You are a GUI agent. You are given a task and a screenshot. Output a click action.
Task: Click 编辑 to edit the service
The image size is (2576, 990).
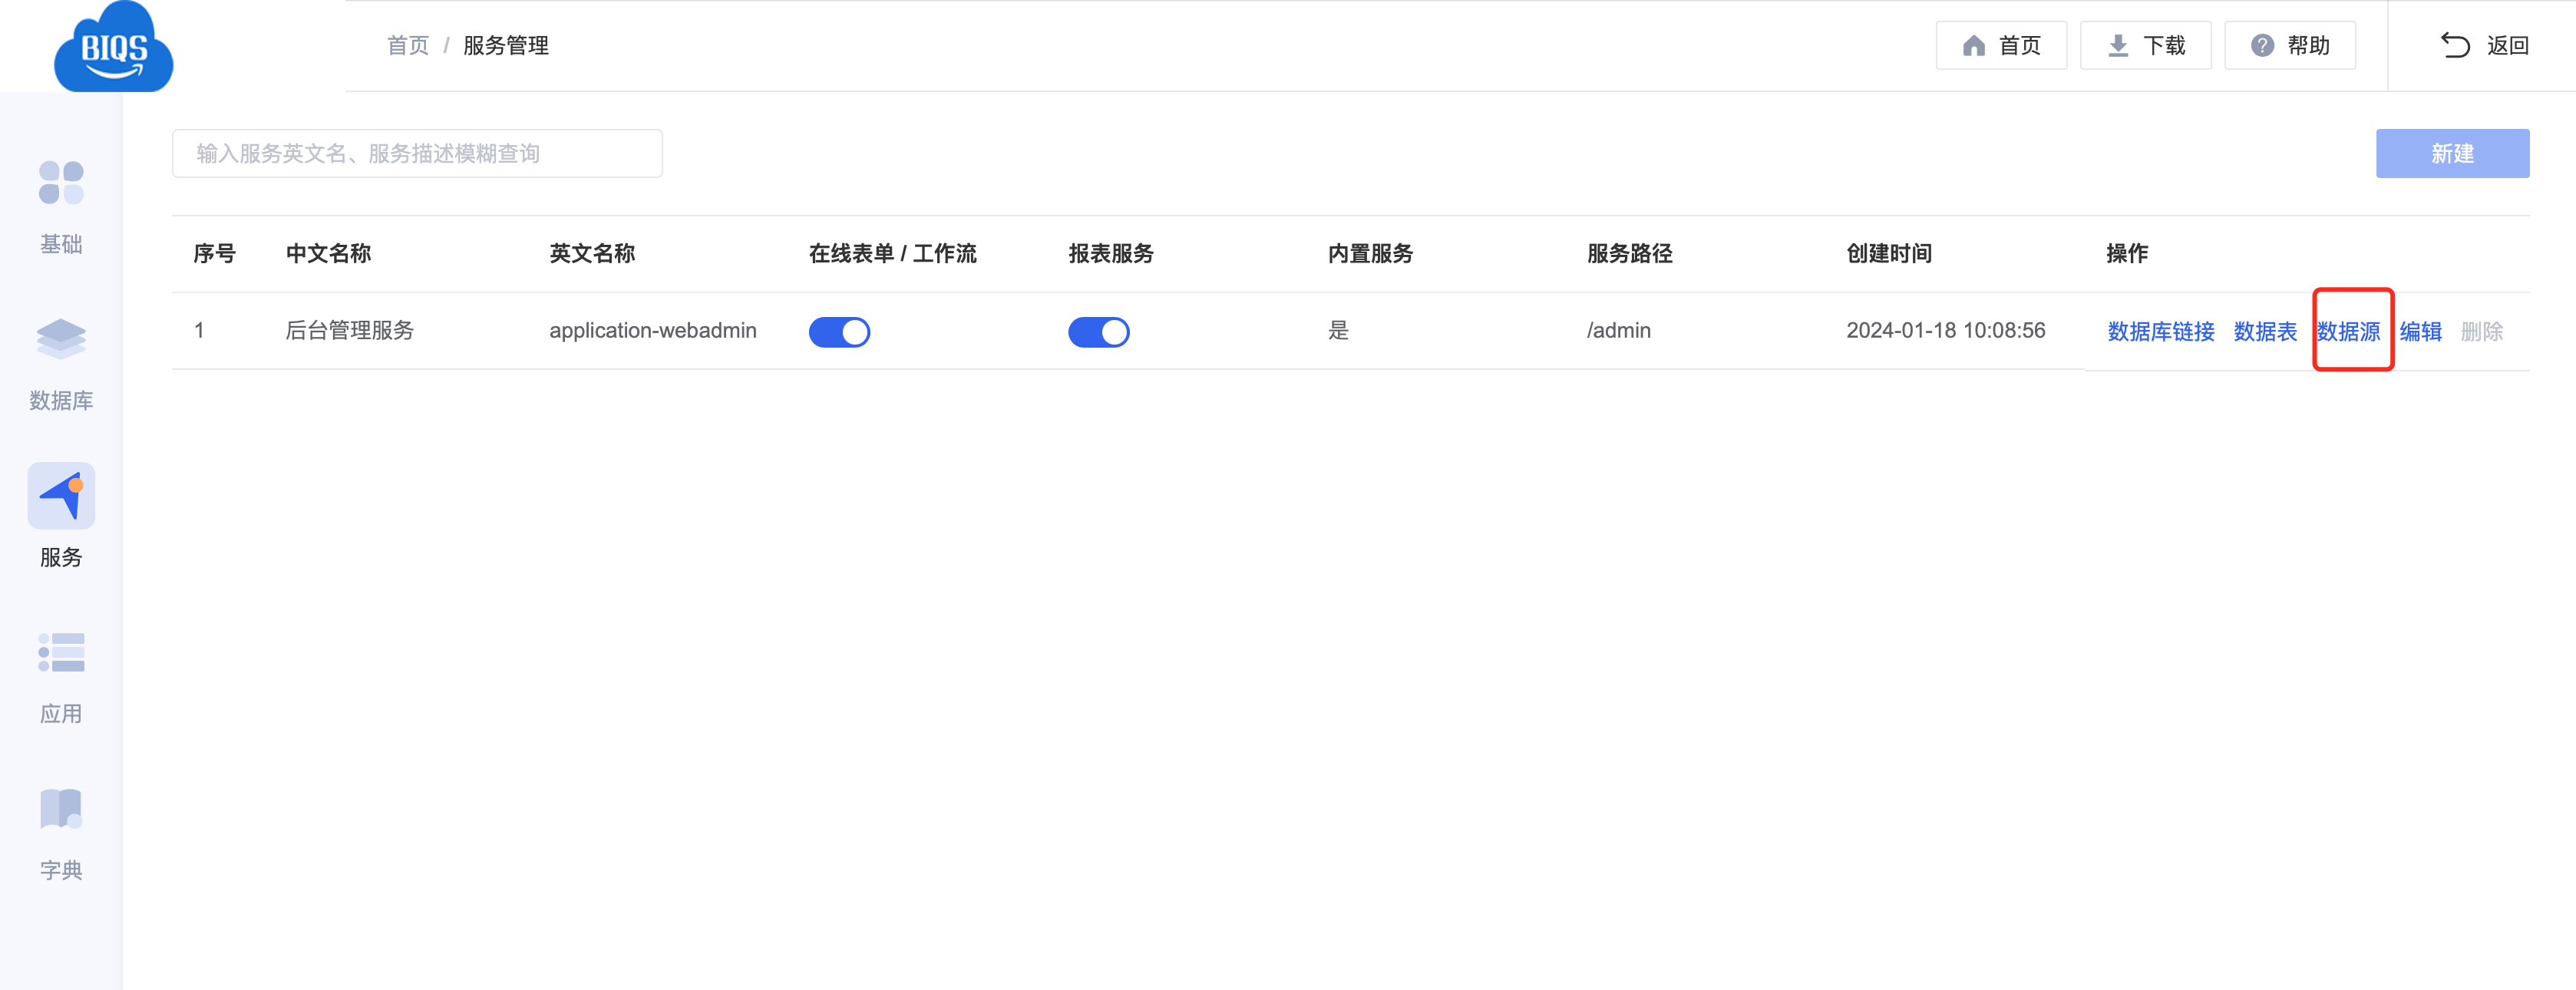[2420, 332]
